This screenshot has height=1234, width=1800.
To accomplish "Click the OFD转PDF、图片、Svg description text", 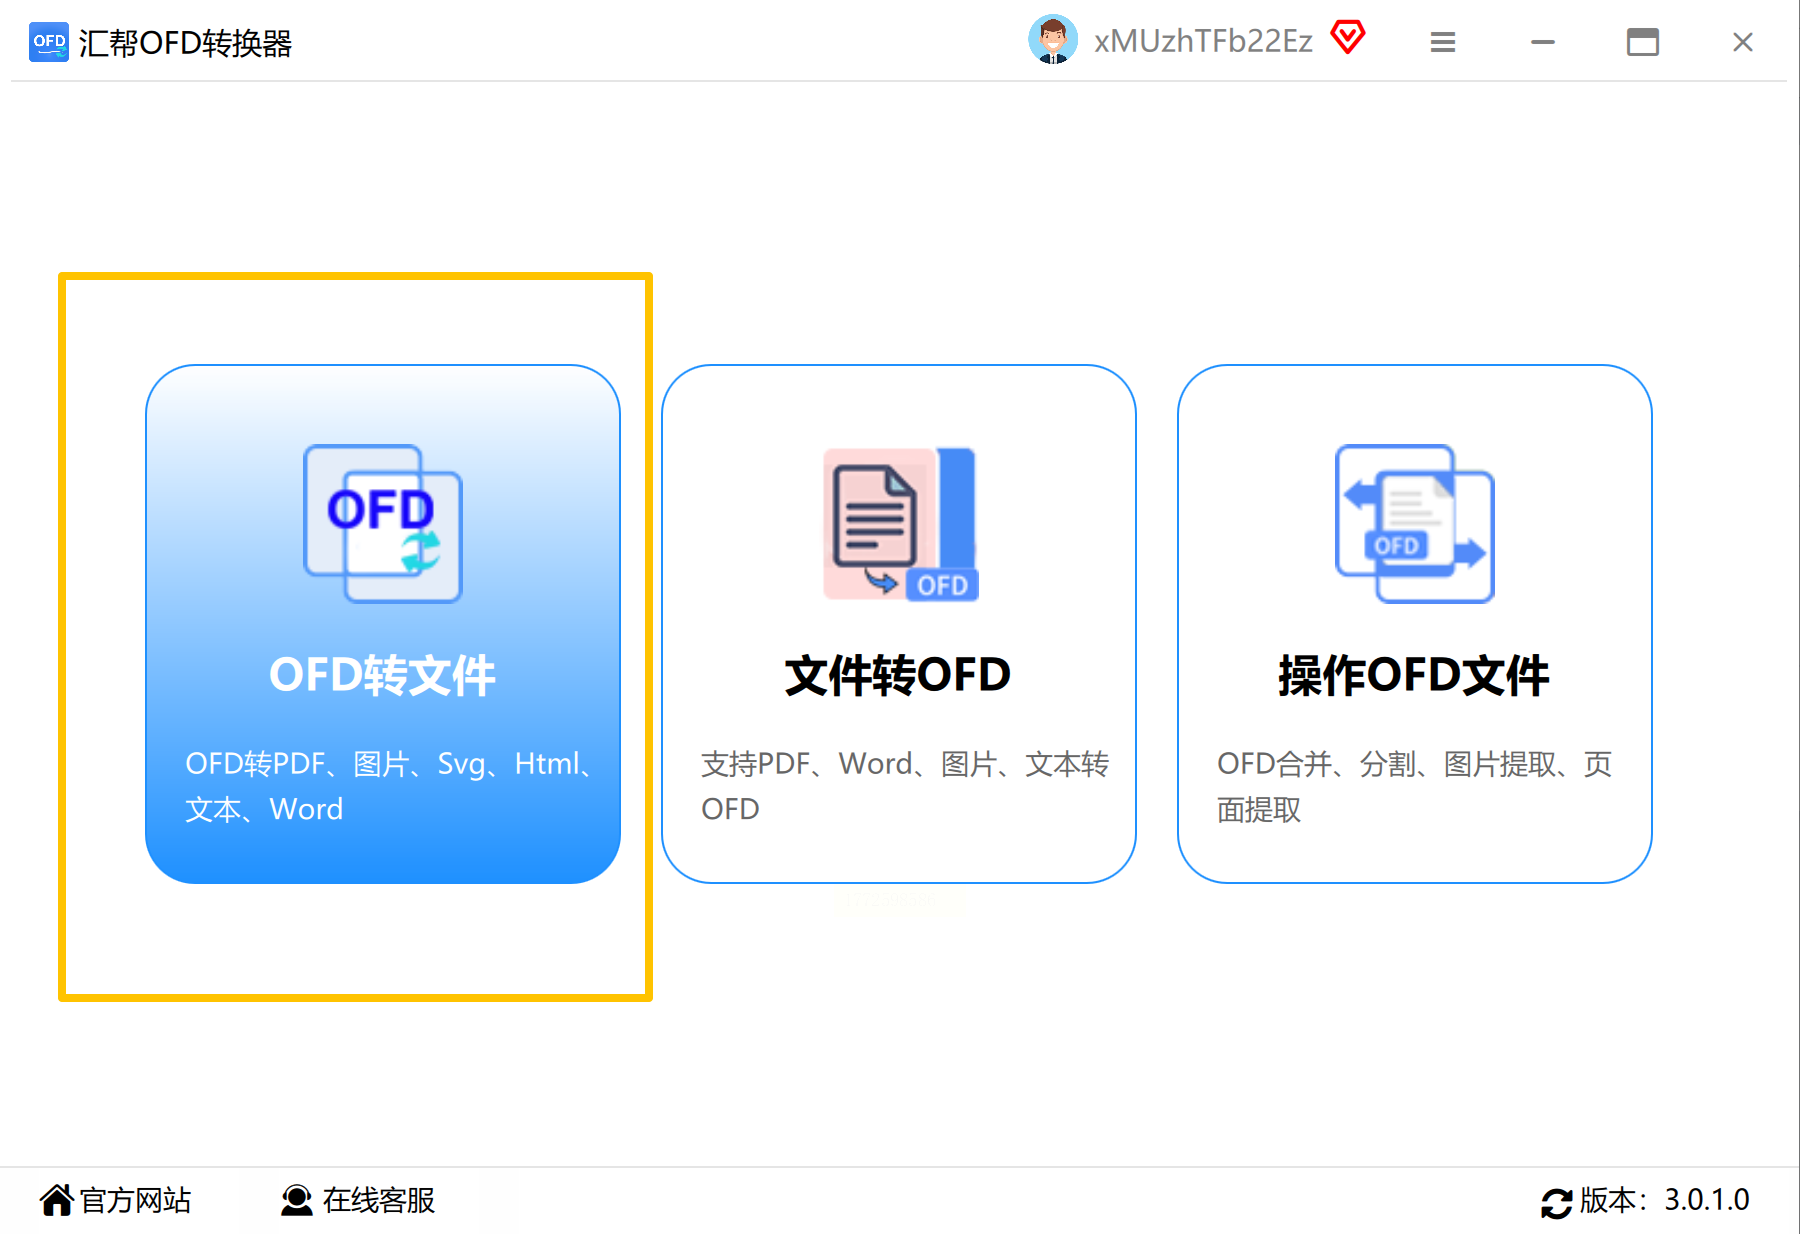I will (x=389, y=786).
